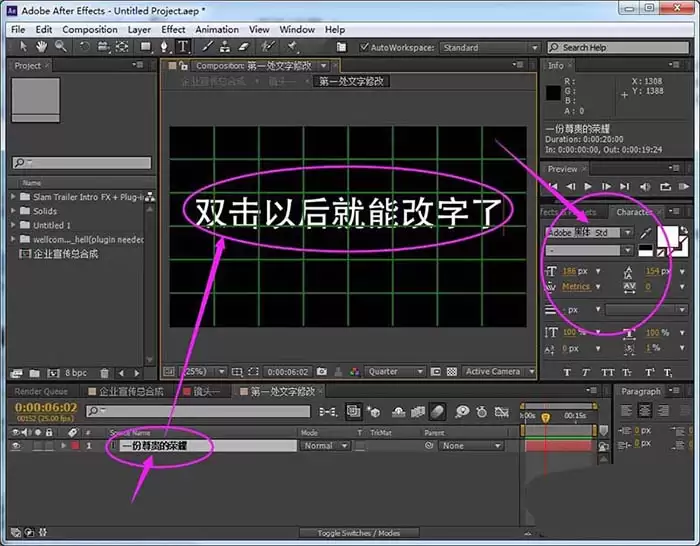Hide layer 1 with the eye toggle

pyautogui.click(x=16, y=446)
